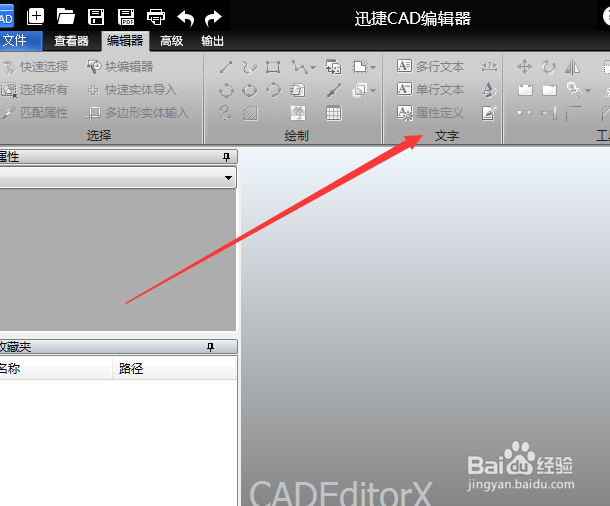Click the Undo arrow

[186, 18]
